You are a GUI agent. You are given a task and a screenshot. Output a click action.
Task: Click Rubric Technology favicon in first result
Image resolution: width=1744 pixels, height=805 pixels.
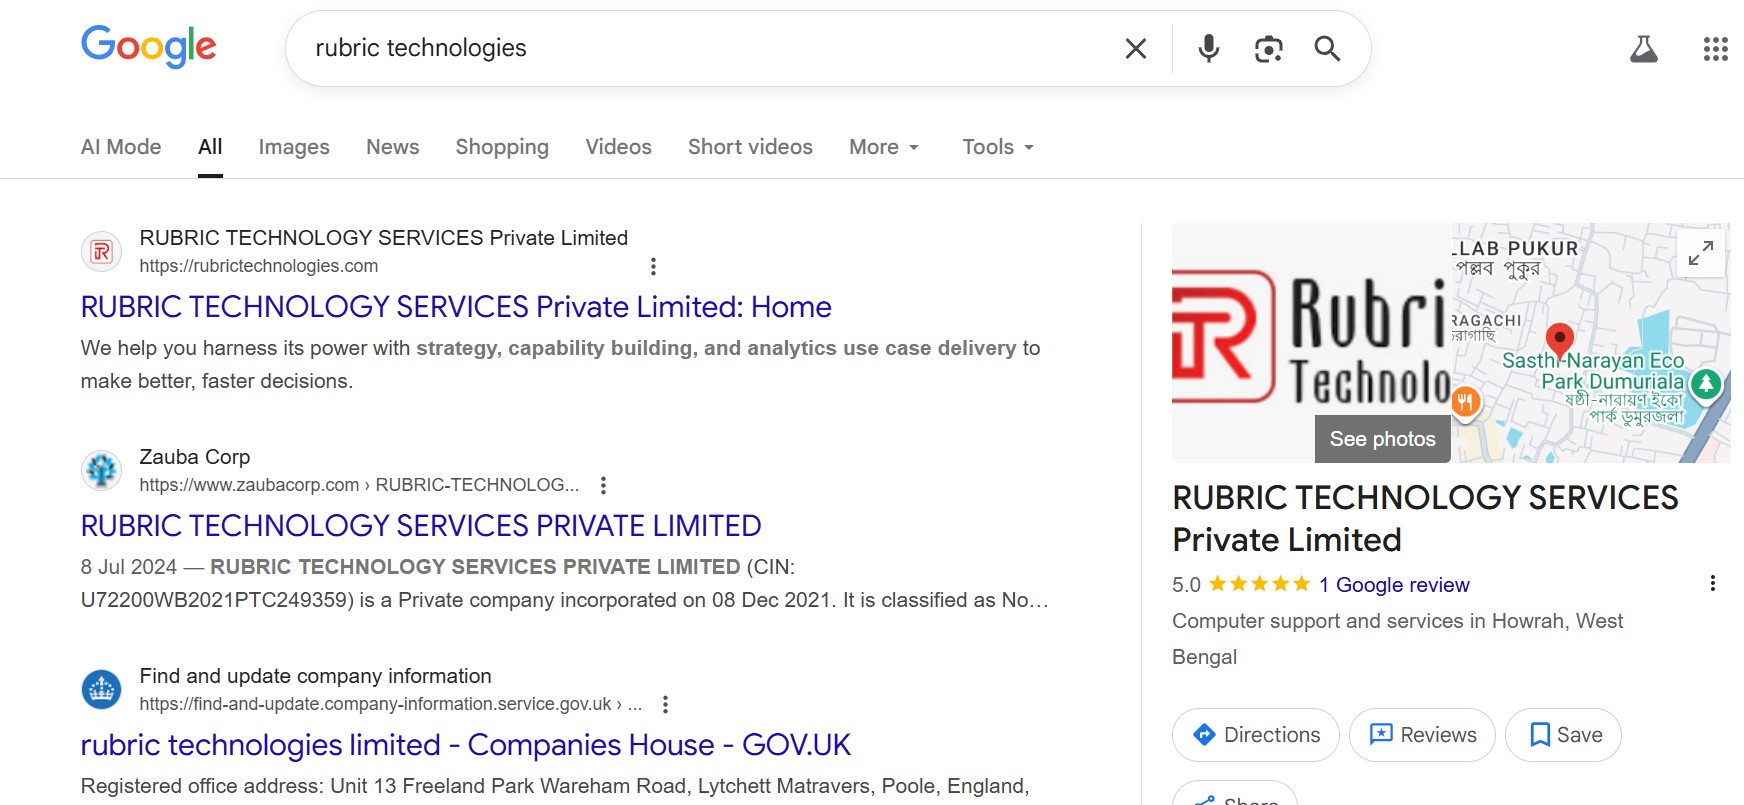pos(101,252)
